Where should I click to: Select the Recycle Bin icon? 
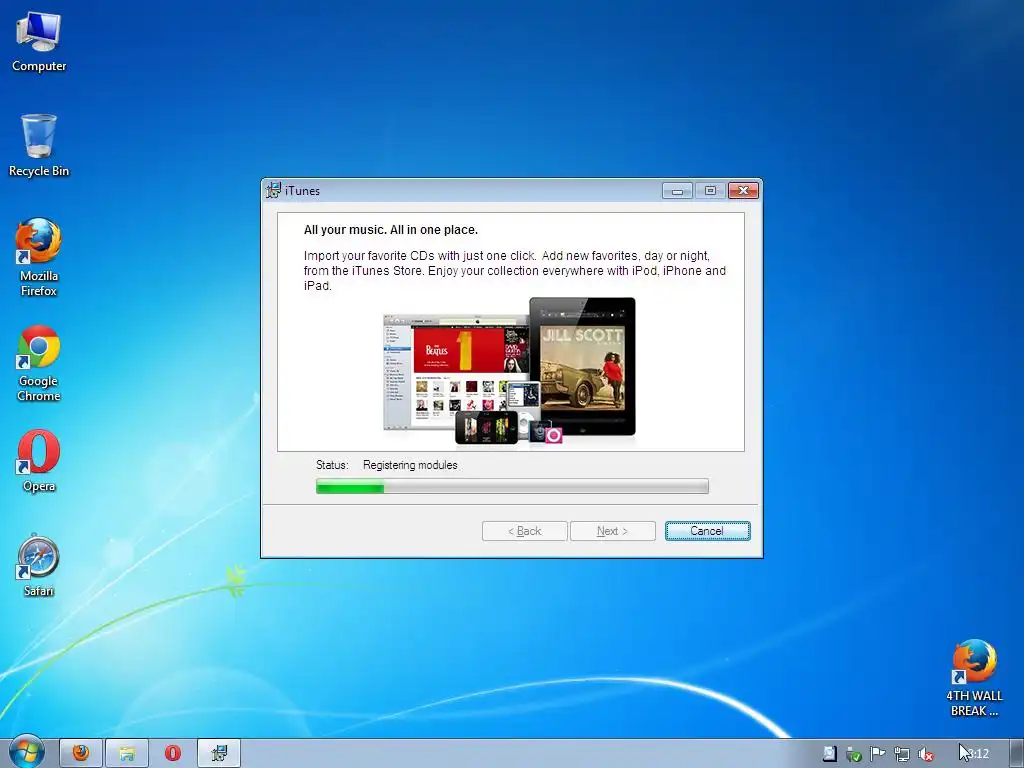tap(39, 146)
